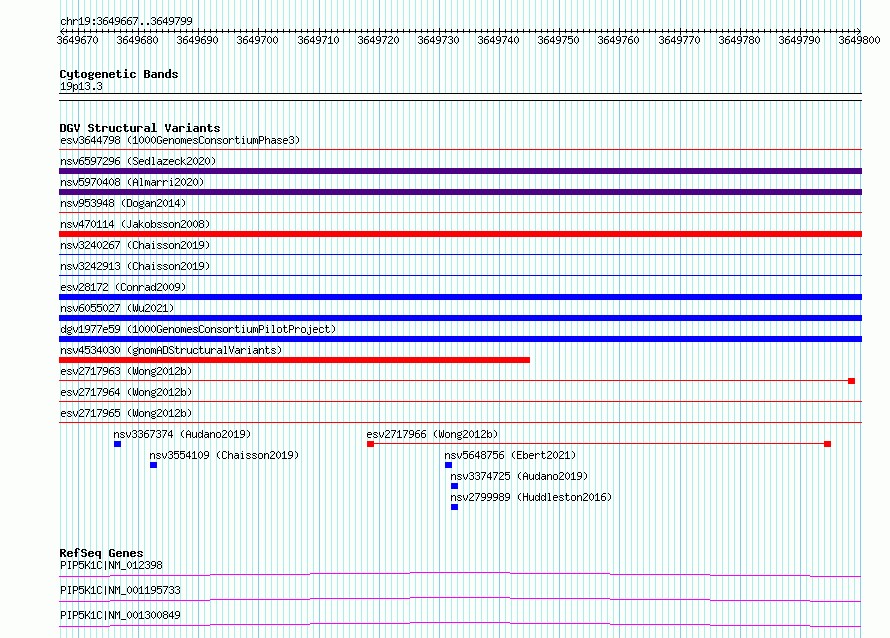Click nsv3240267 (Chaisson2019) label
Screen dimensions: 890x638
click(x=135, y=245)
